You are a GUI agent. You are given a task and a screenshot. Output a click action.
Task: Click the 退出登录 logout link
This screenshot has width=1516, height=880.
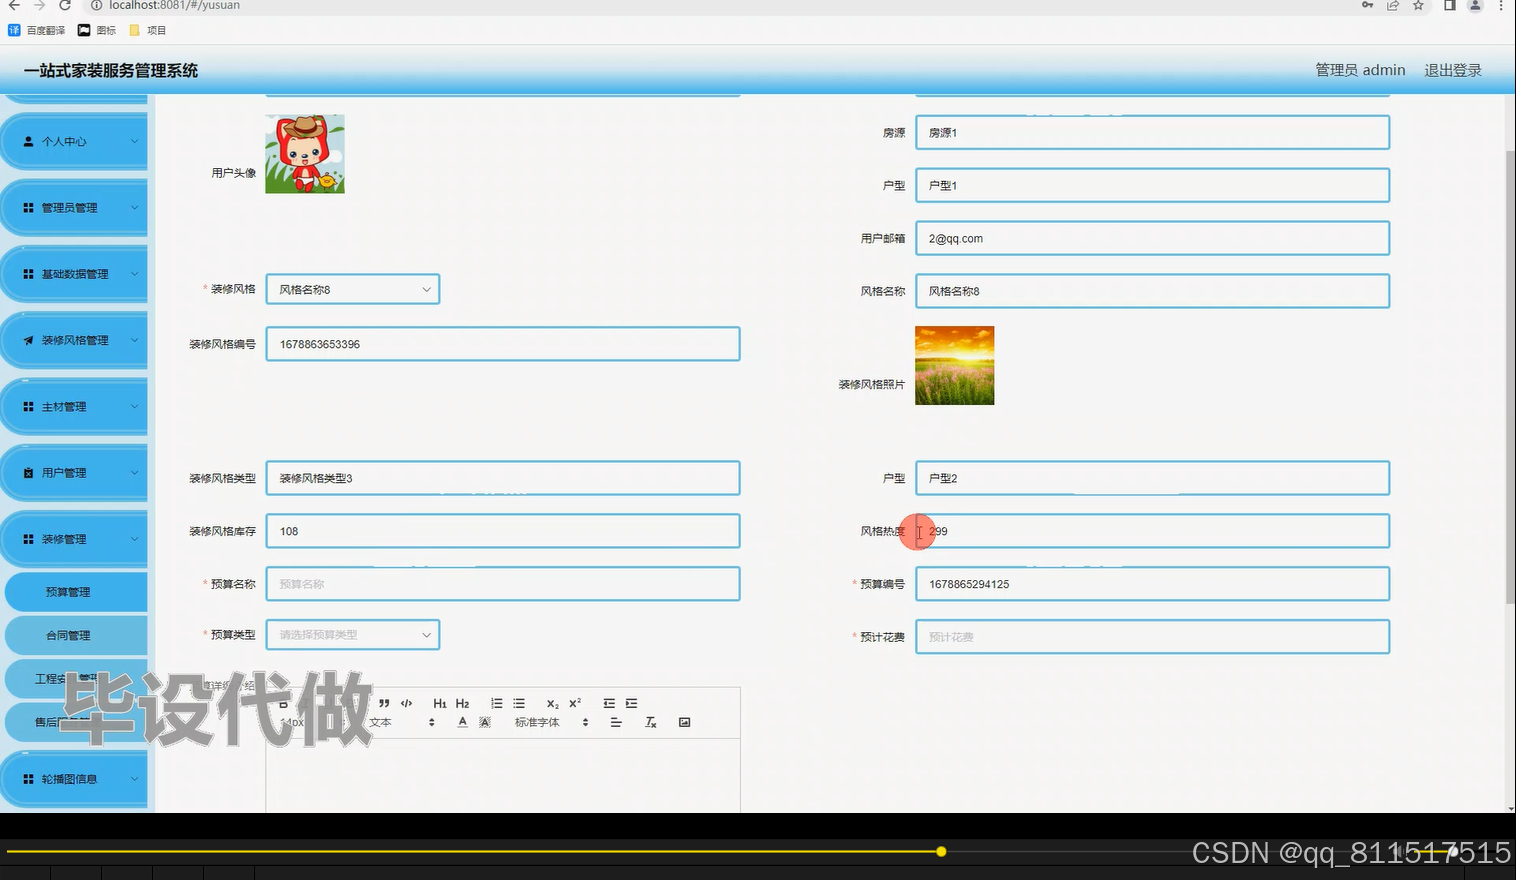[1453, 70]
